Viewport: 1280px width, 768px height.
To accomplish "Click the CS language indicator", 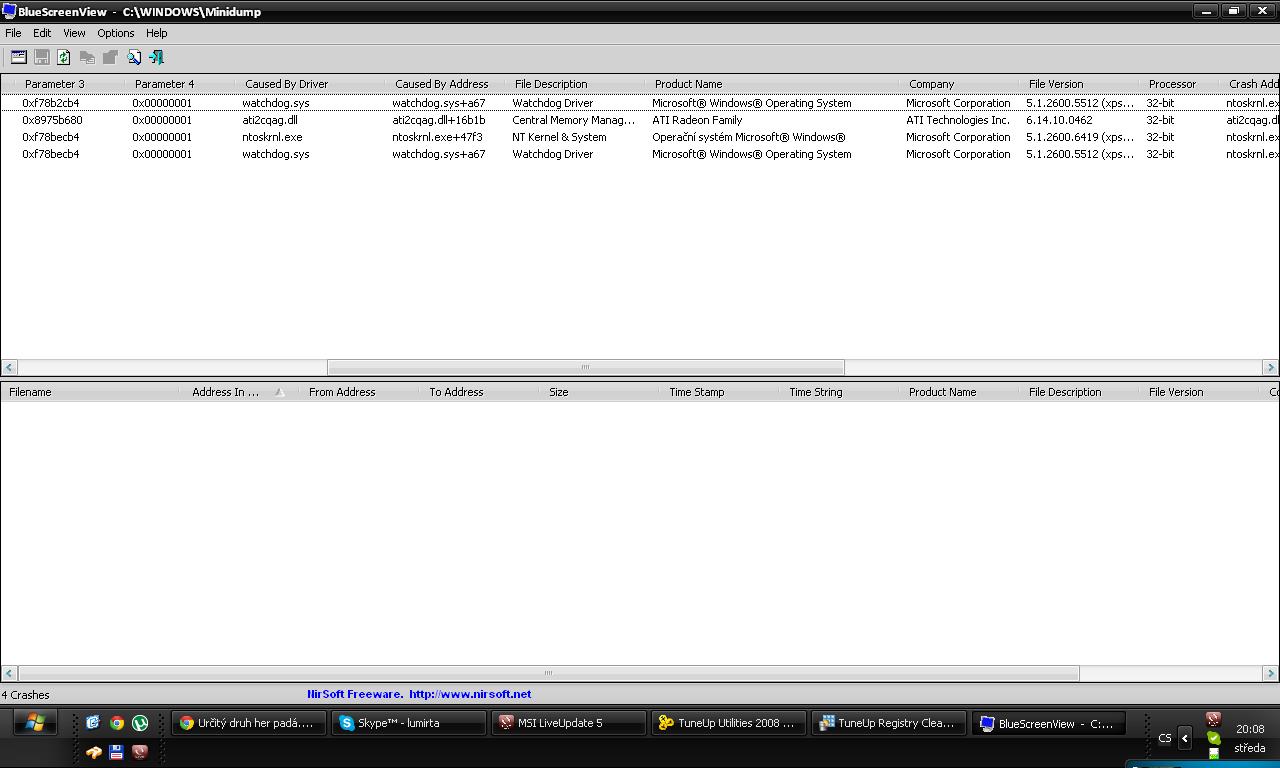I will pyautogui.click(x=1165, y=738).
